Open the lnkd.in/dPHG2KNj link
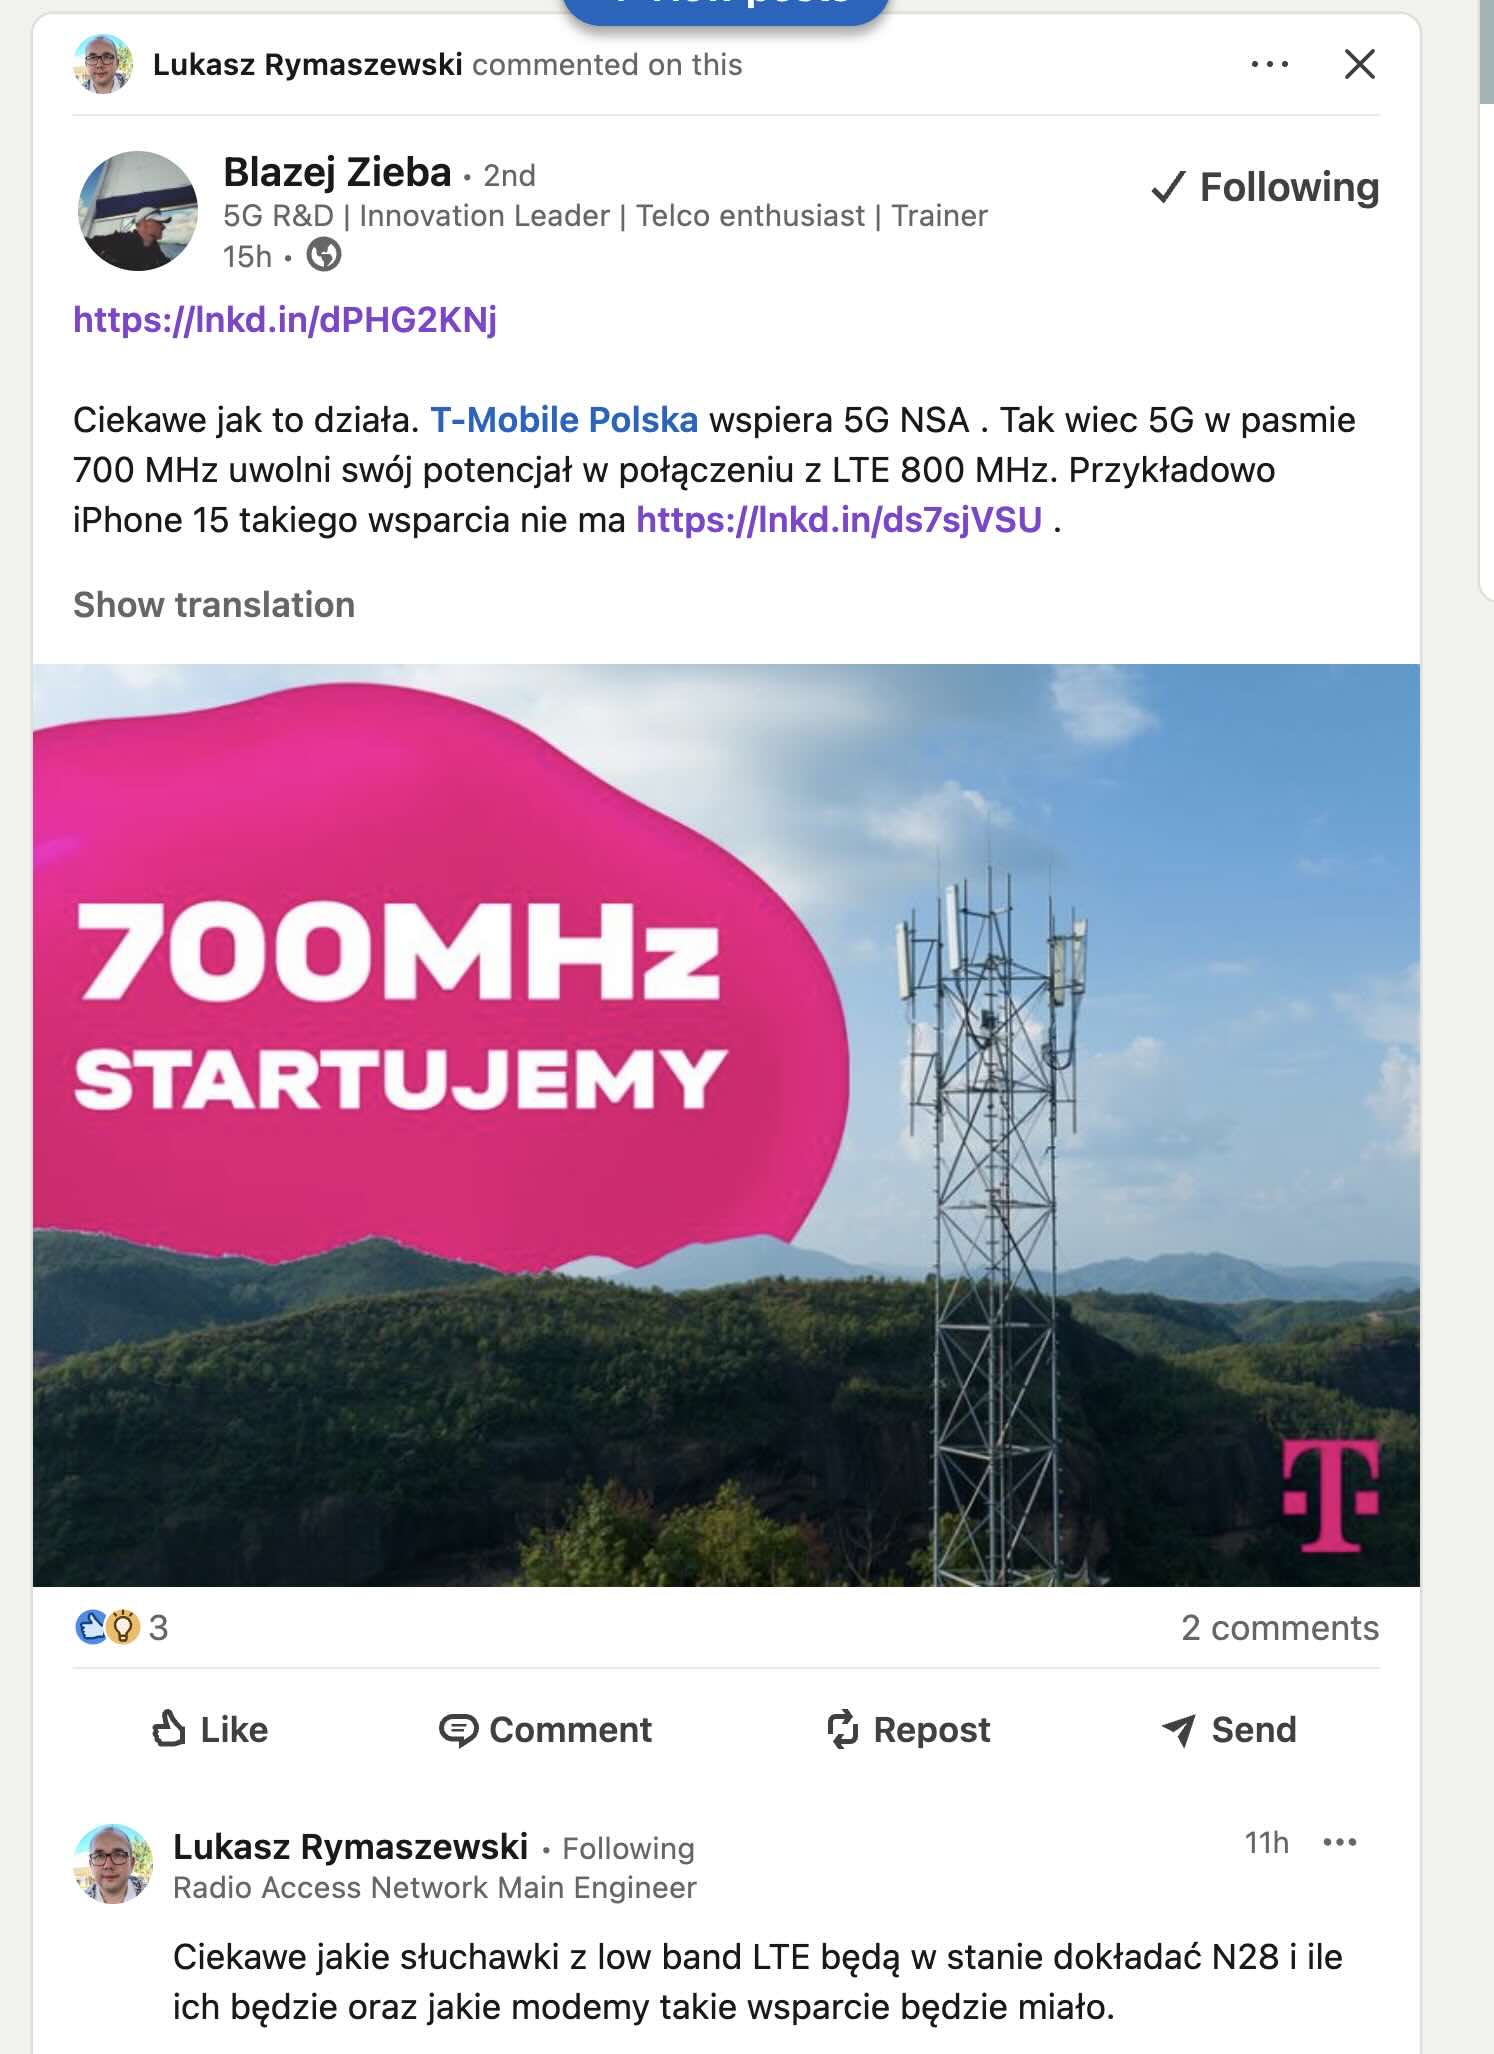The width and height of the screenshot is (1494, 2054). click(285, 320)
